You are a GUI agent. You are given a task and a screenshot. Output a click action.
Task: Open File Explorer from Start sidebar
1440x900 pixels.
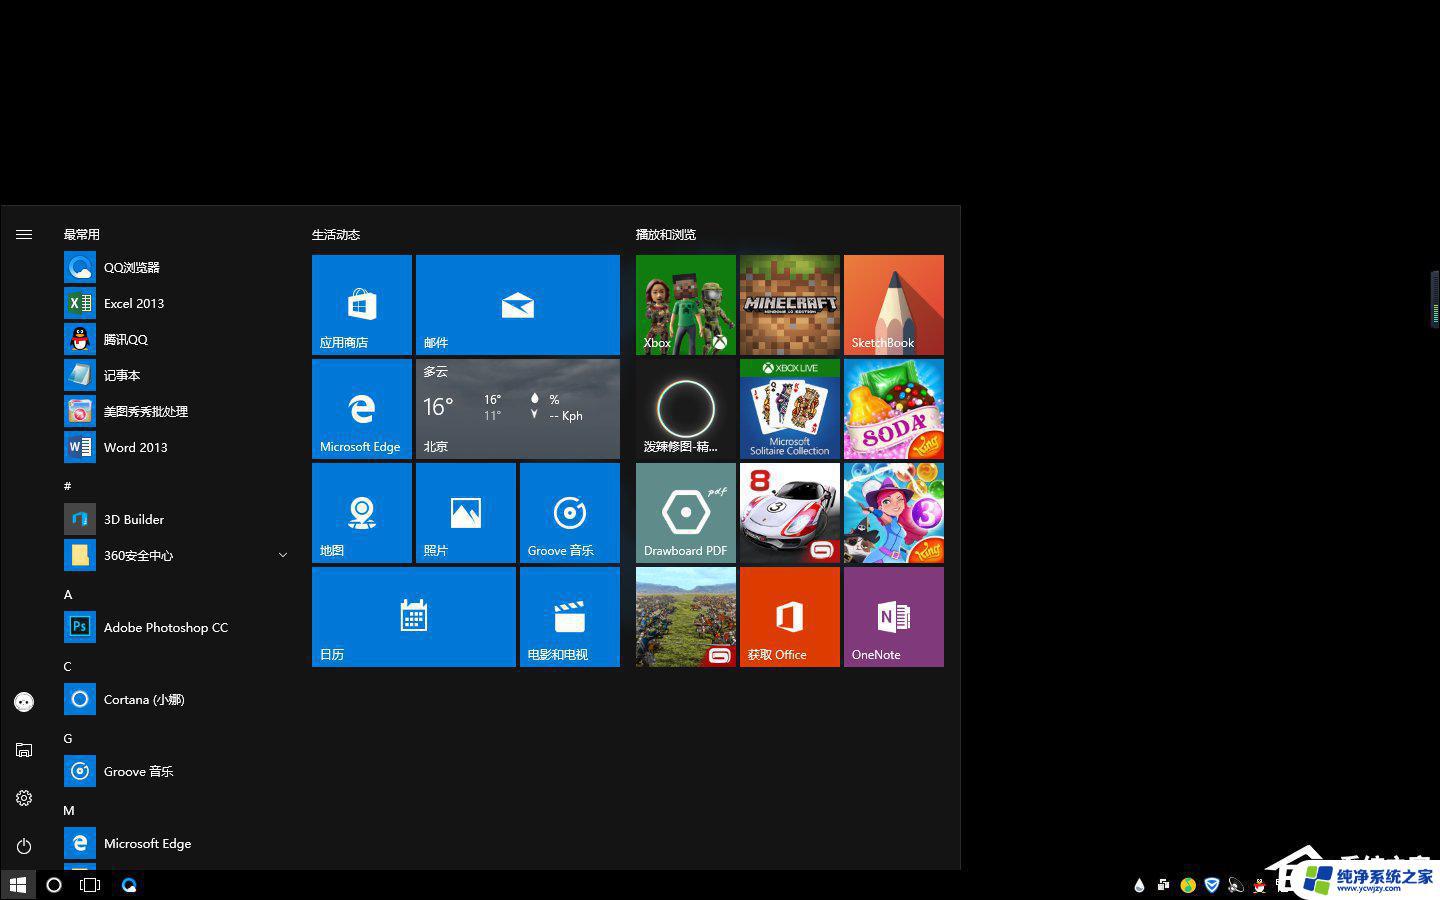pos(24,750)
